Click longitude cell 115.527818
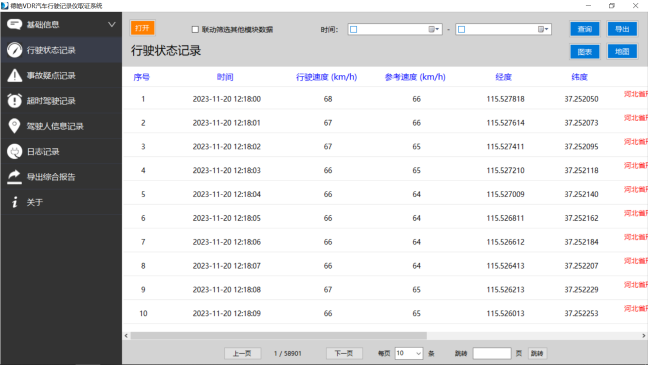648x365 pixels. click(505, 99)
